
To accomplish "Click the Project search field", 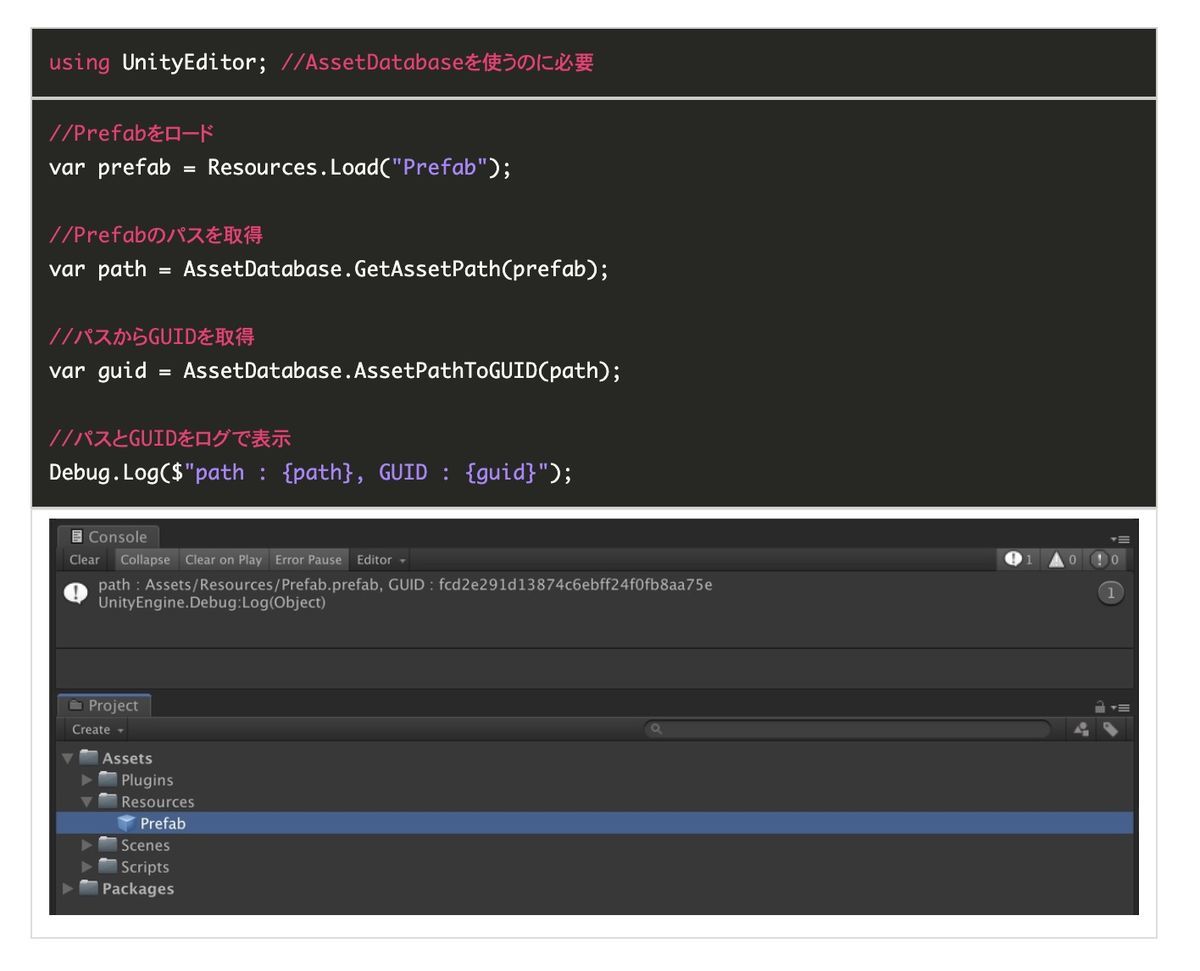I will coord(848,730).
